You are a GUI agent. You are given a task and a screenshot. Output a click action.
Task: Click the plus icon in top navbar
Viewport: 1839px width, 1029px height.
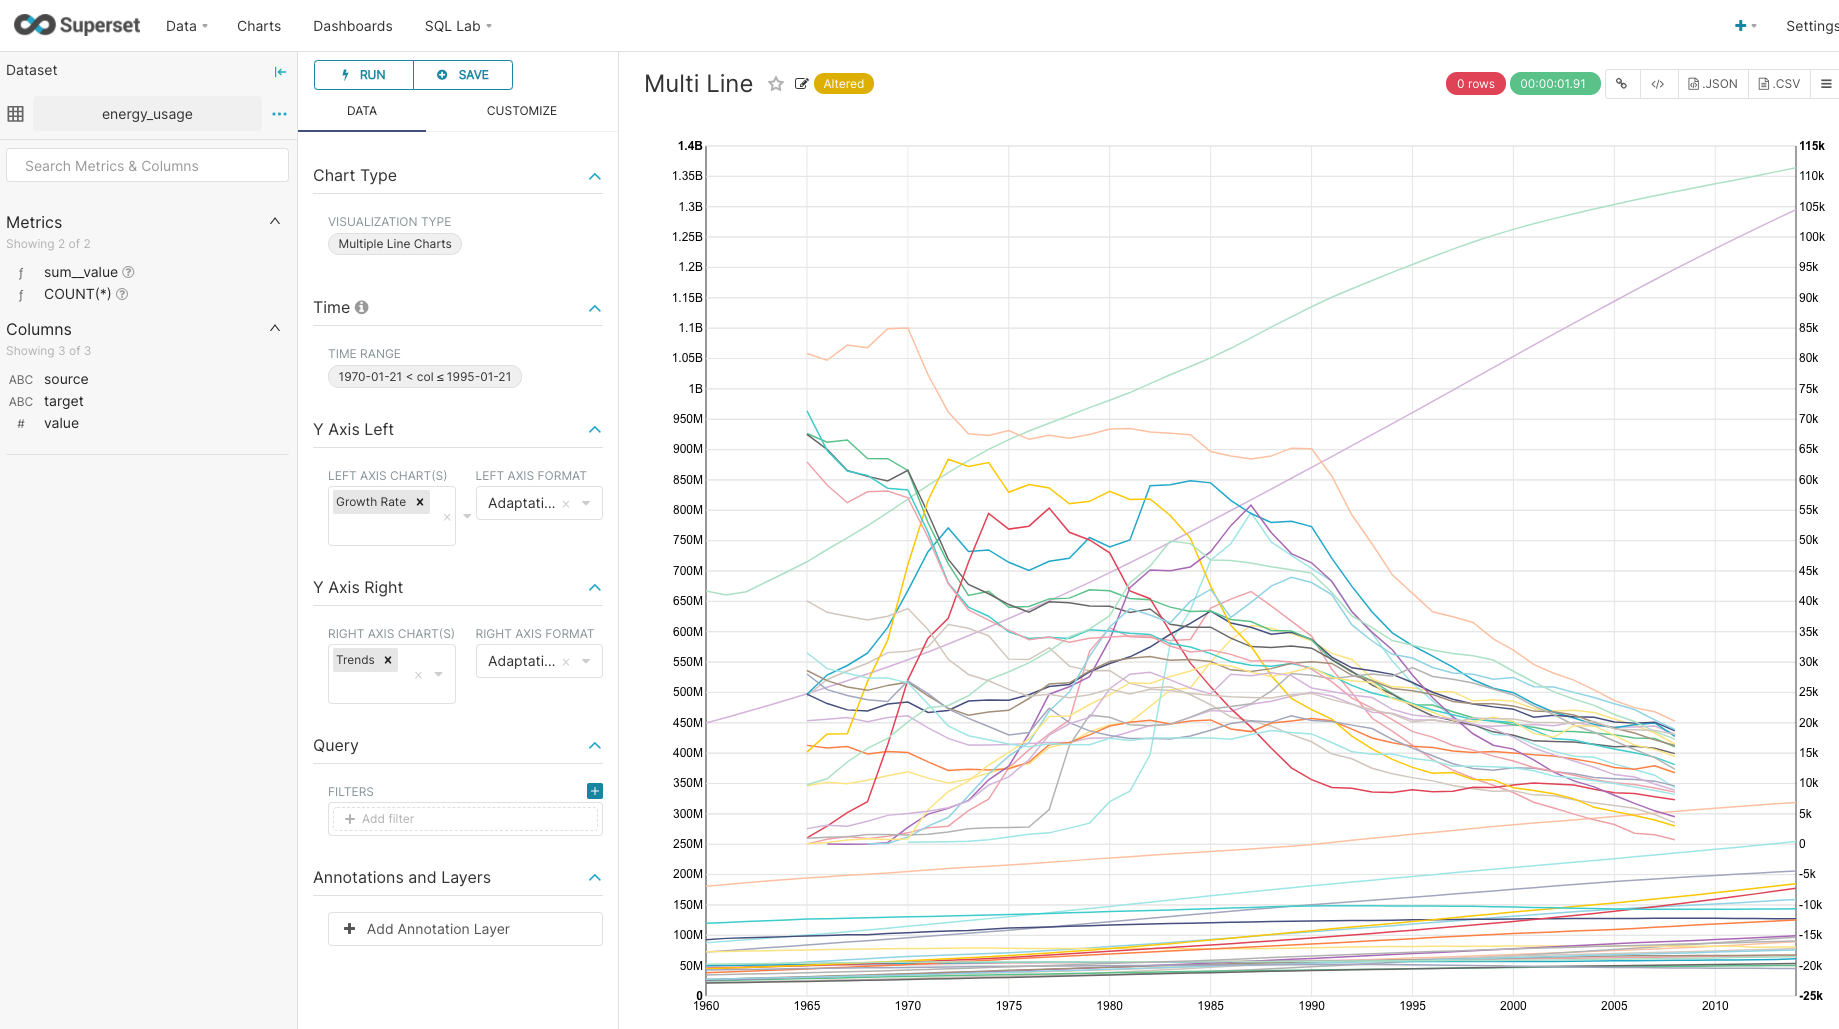click(1741, 26)
